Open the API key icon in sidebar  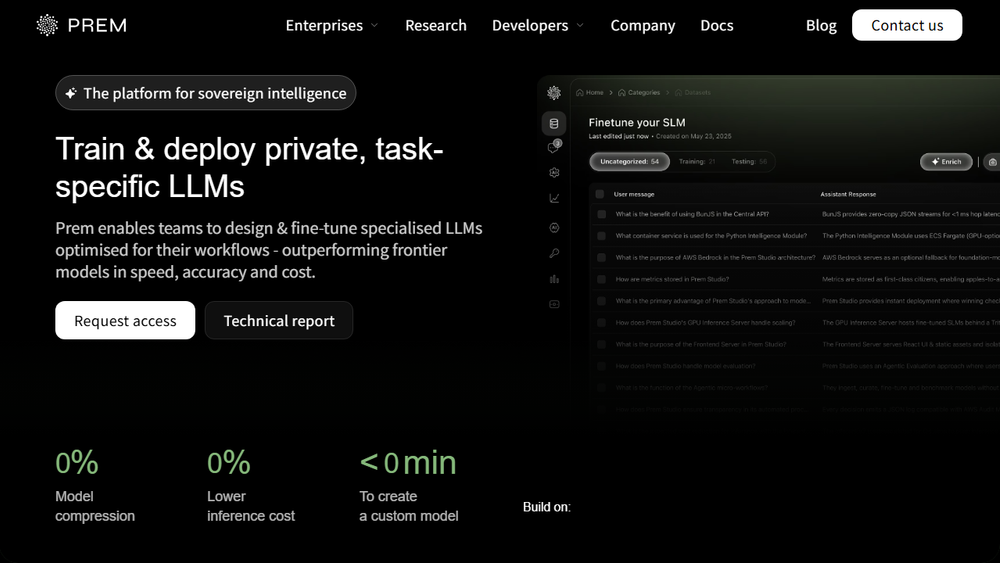click(x=554, y=253)
